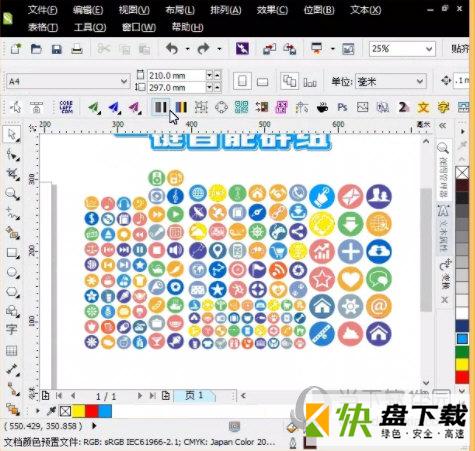
Task: Click the orange 文 plugin icon
Action: [x=423, y=107]
